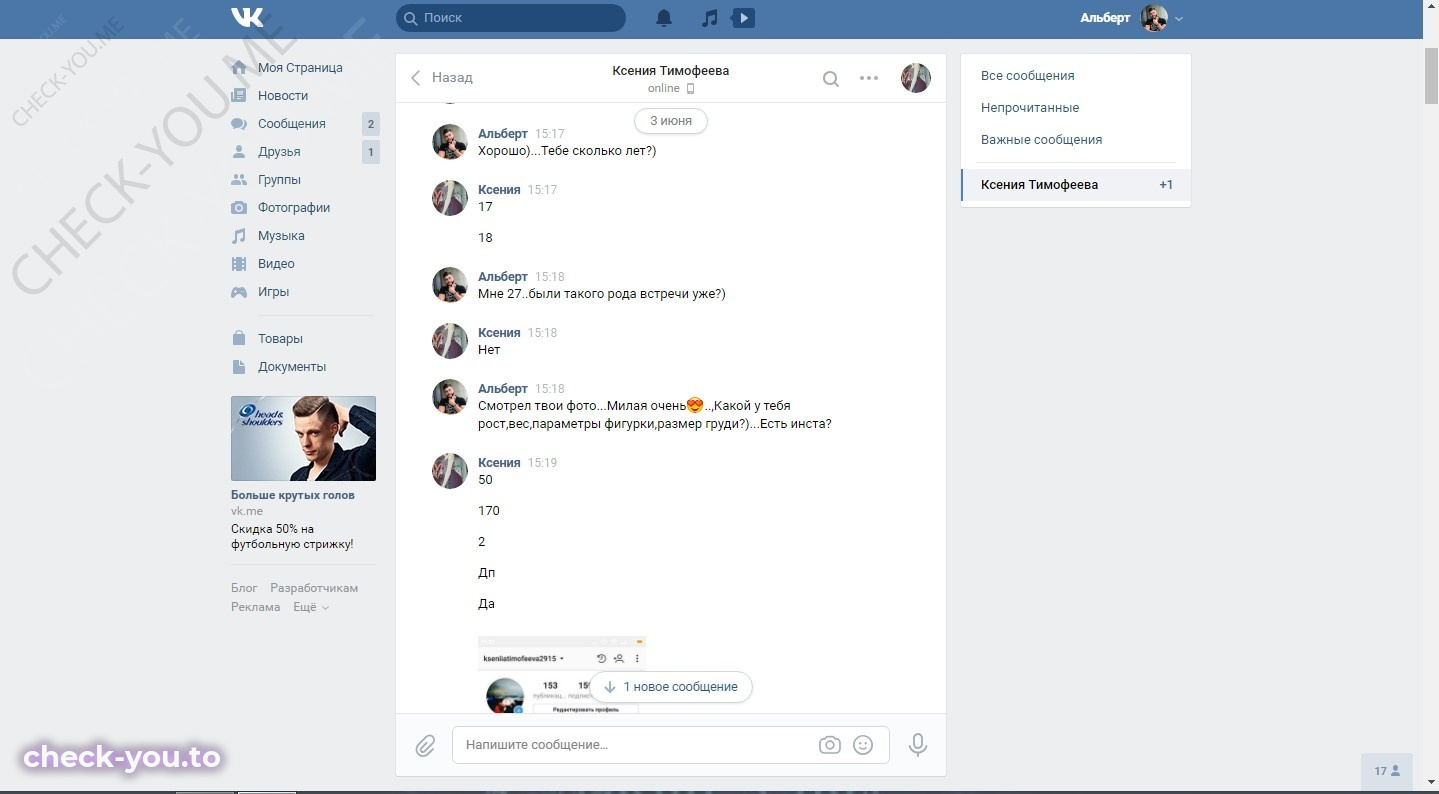Attach a file with the paperclip icon

click(x=425, y=746)
